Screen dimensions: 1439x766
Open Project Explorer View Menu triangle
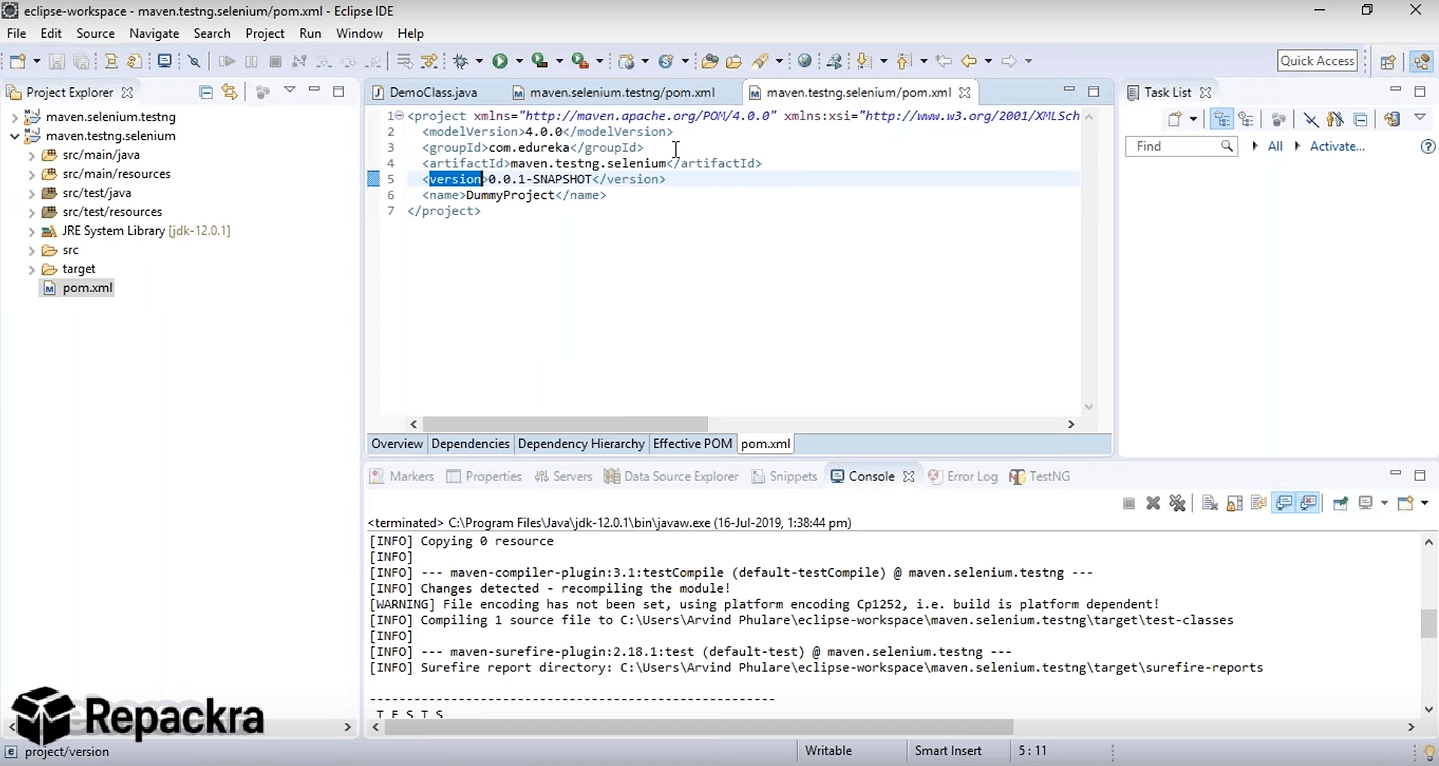tap(290, 91)
